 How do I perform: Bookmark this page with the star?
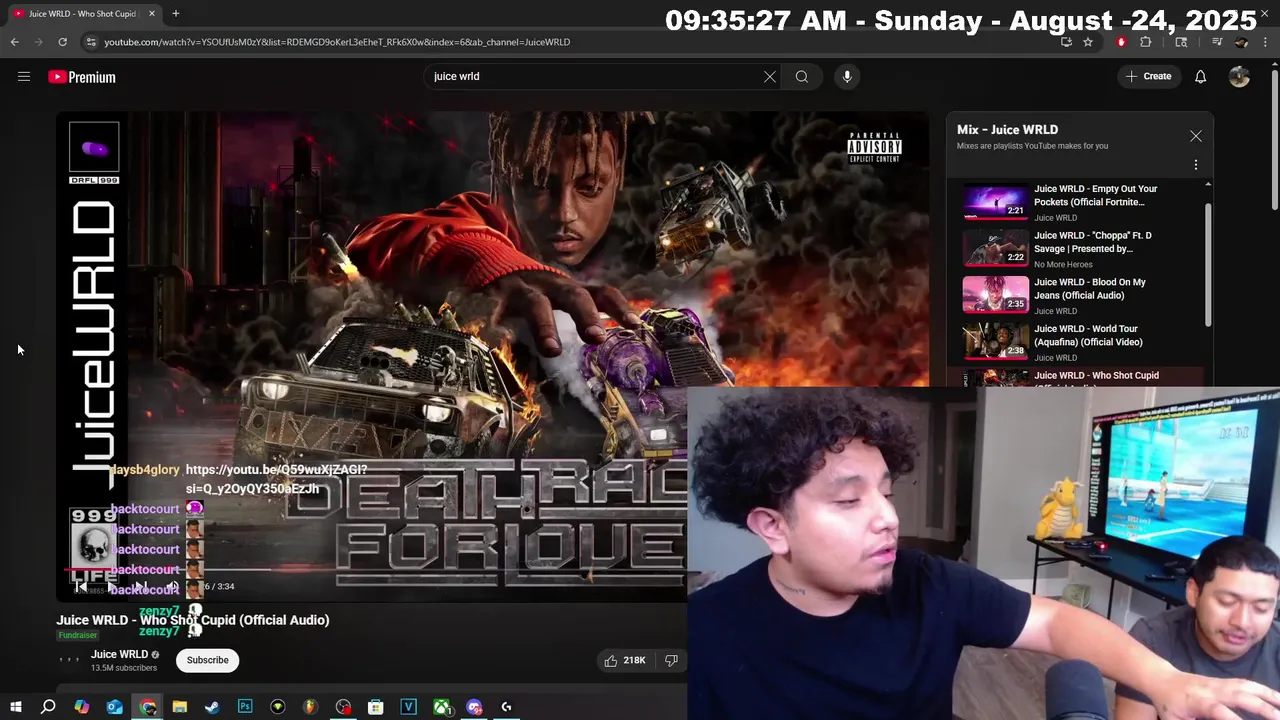coord(1088,42)
